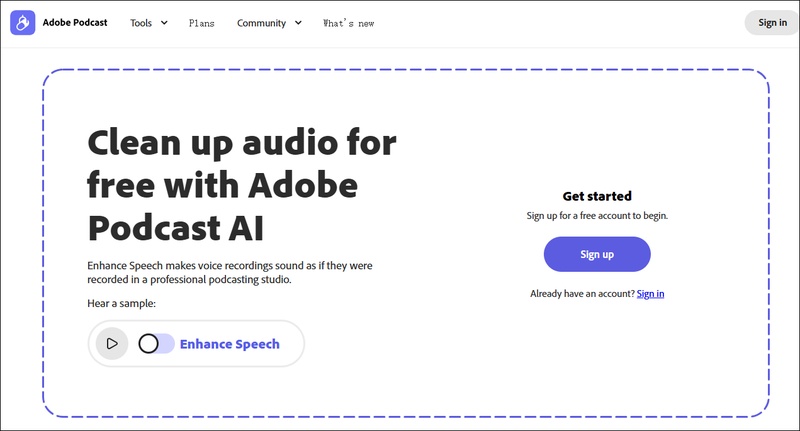Click 'Sign up for a free account to begin.'
This screenshot has width=800, height=431.
pos(597,216)
